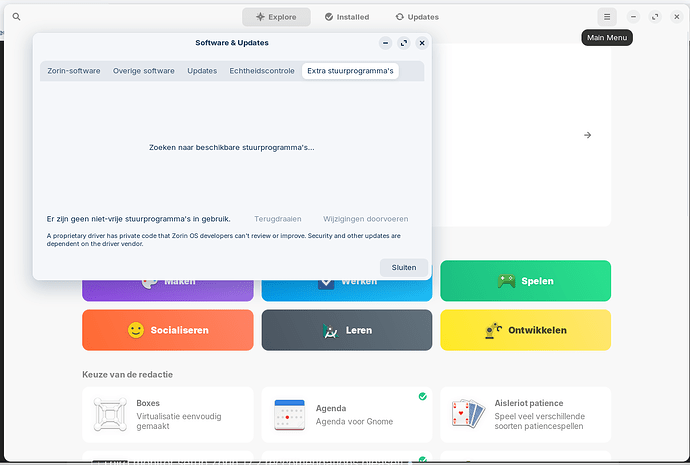Close the Software store window
Image resolution: width=690 pixels, height=465 pixels.
click(677, 17)
